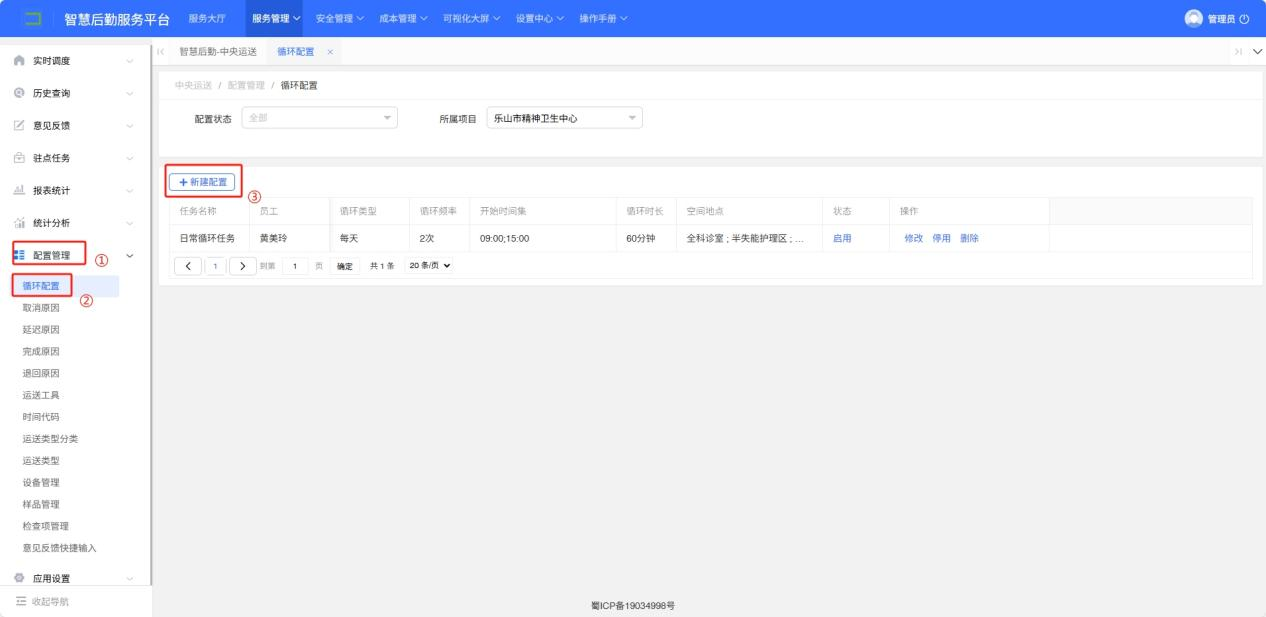Click 删除 for 日常循环任务
Image resolution: width=1266 pixels, height=617 pixels.
pyautogui.click(x=970, y=238)
